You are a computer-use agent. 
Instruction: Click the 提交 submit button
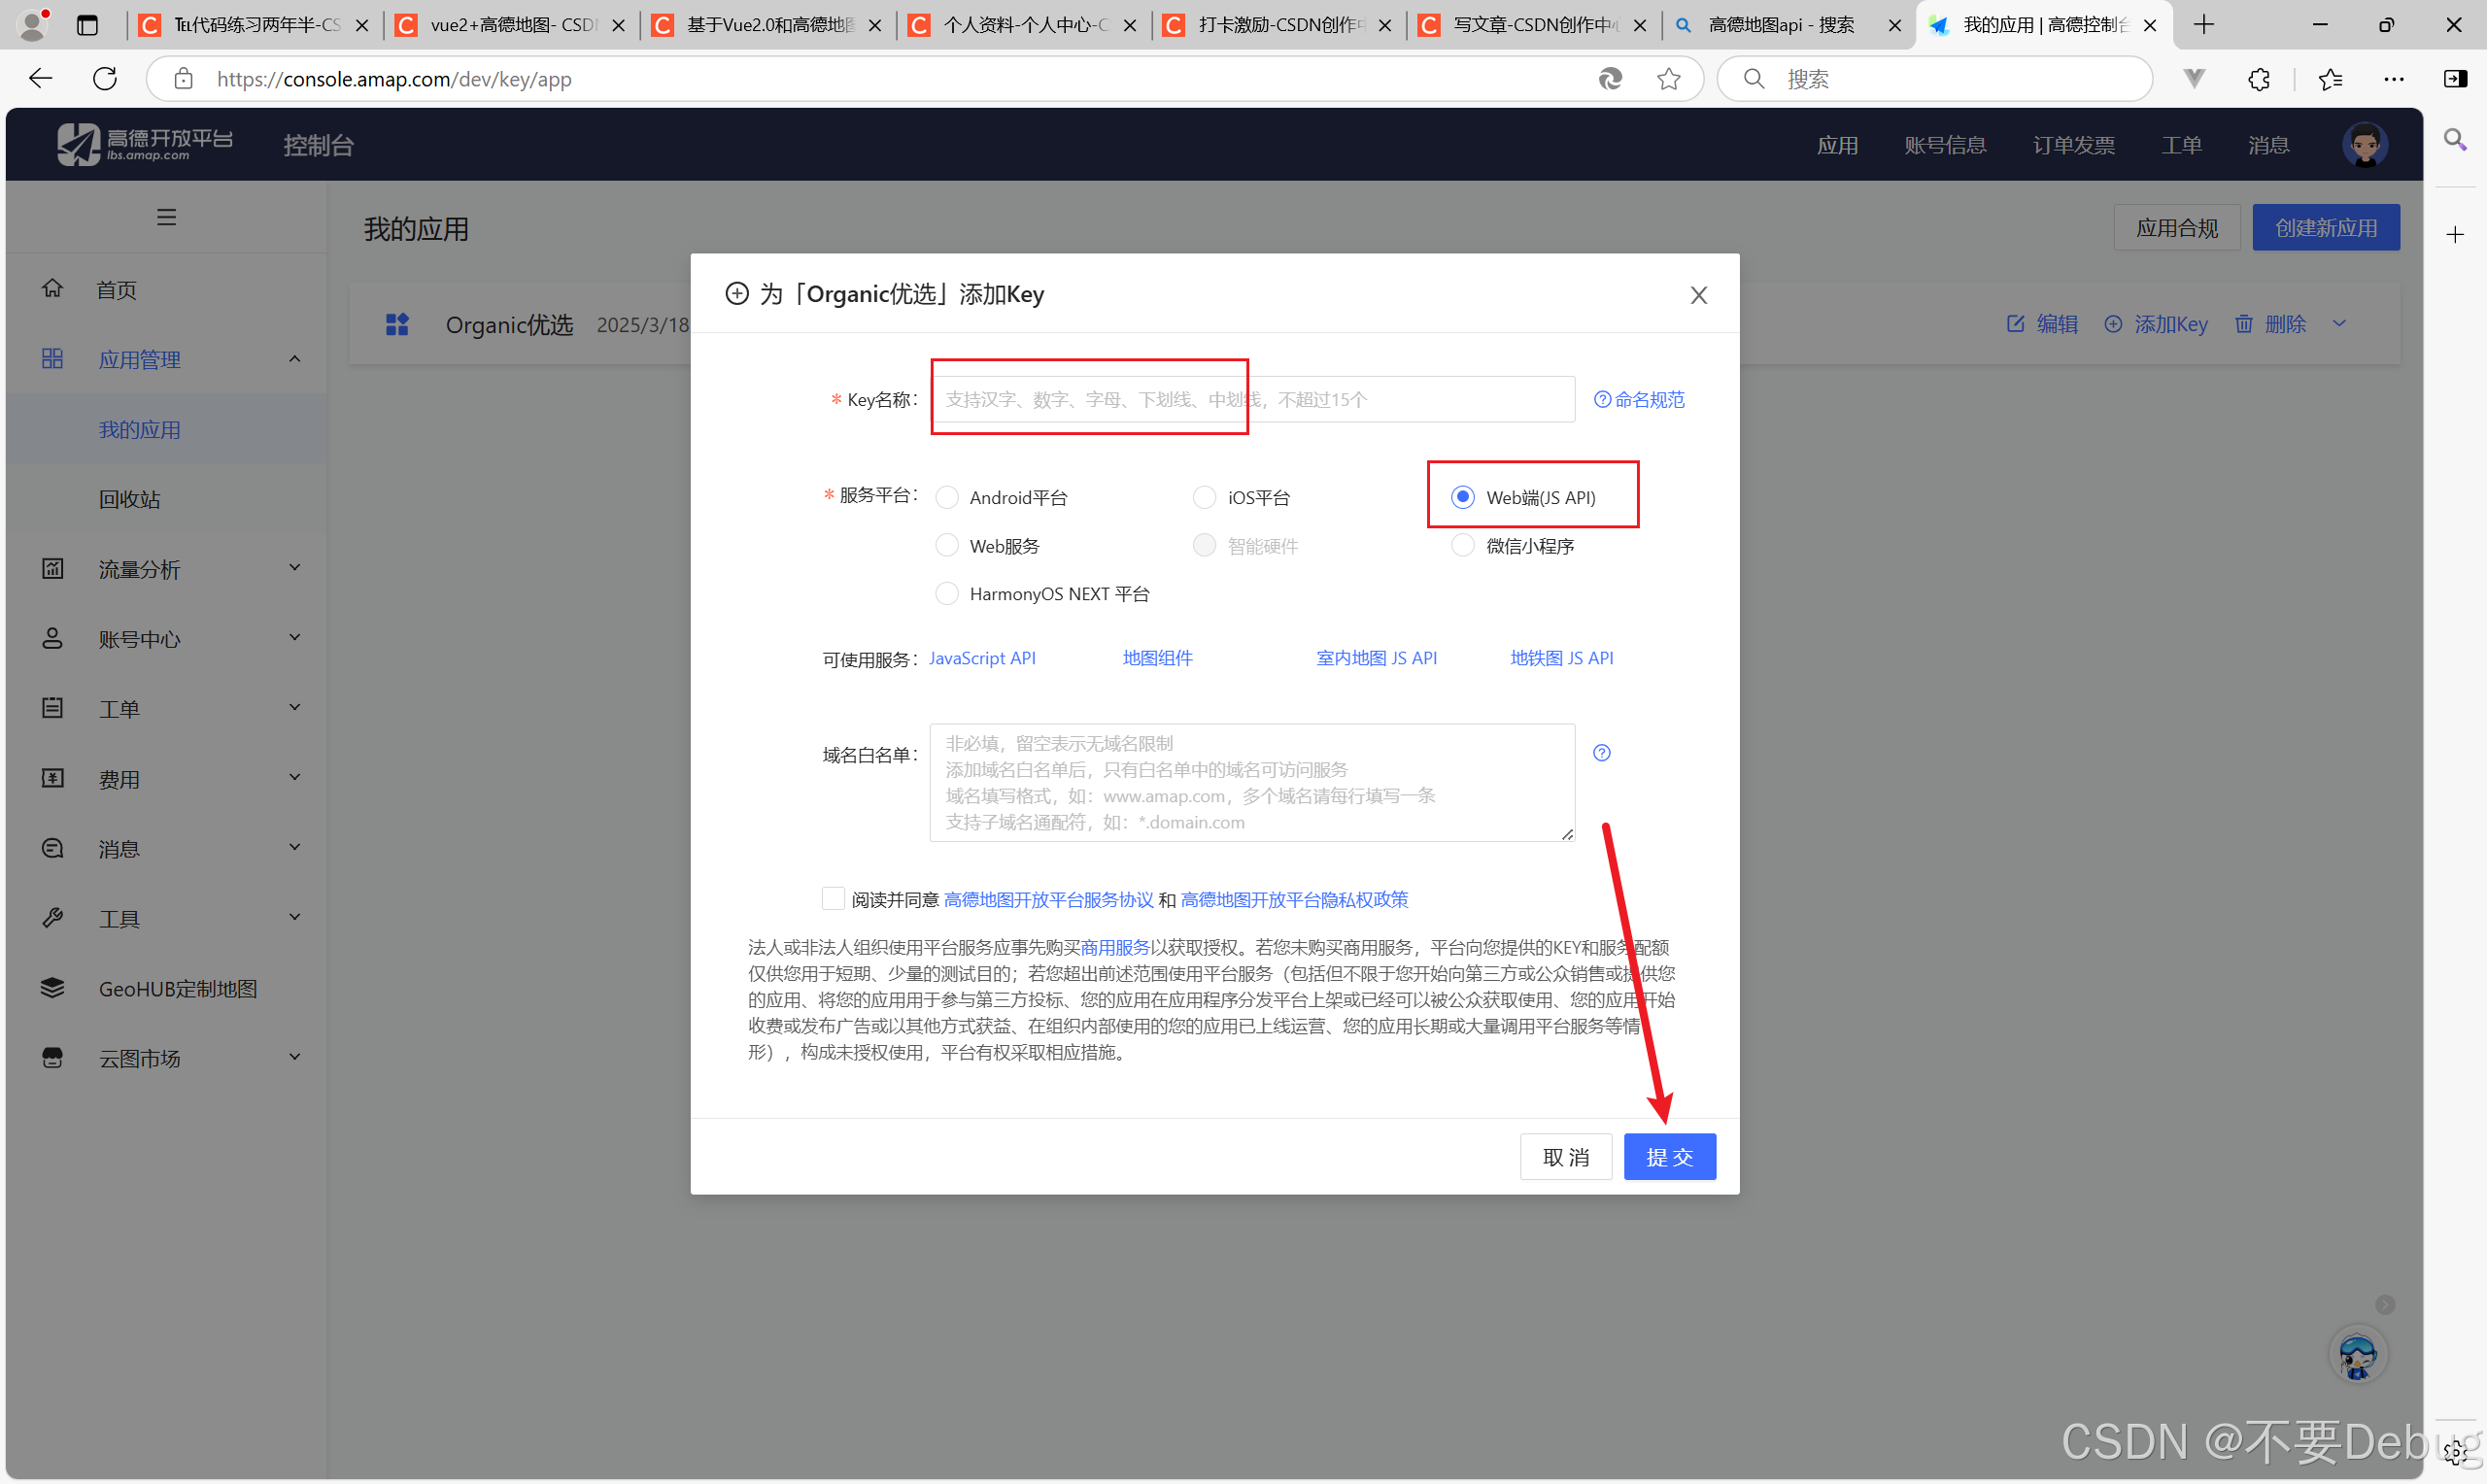pos(1669,1157)
